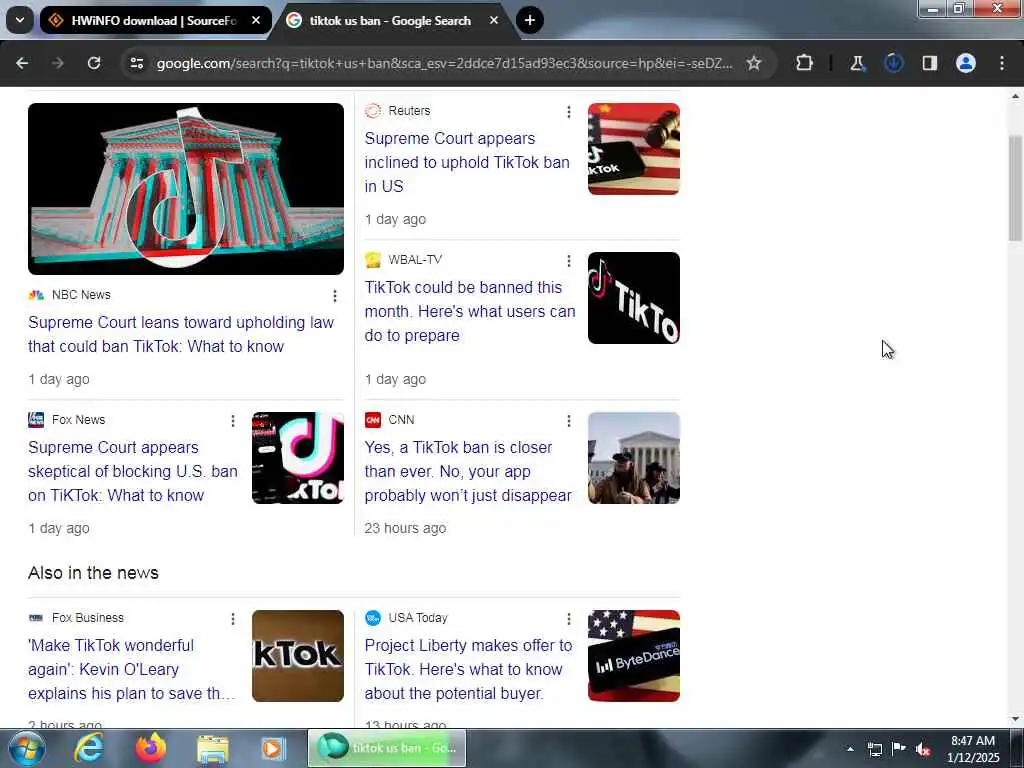Open Windows Explorer folder taskbar icon

tap(212, 748)
